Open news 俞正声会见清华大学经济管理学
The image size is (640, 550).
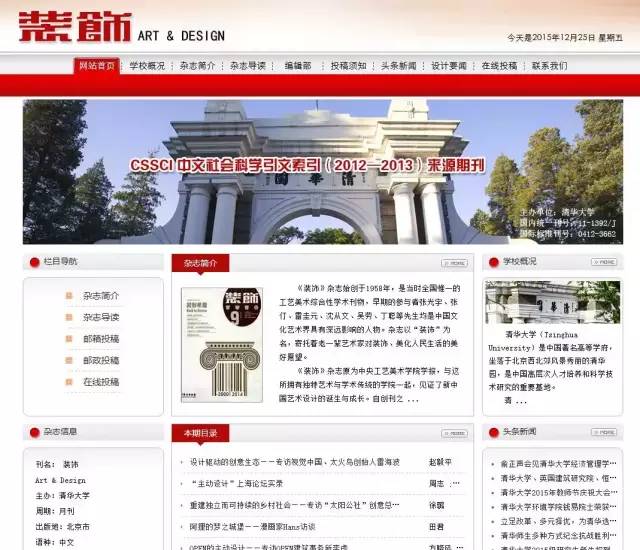point(558,464)
